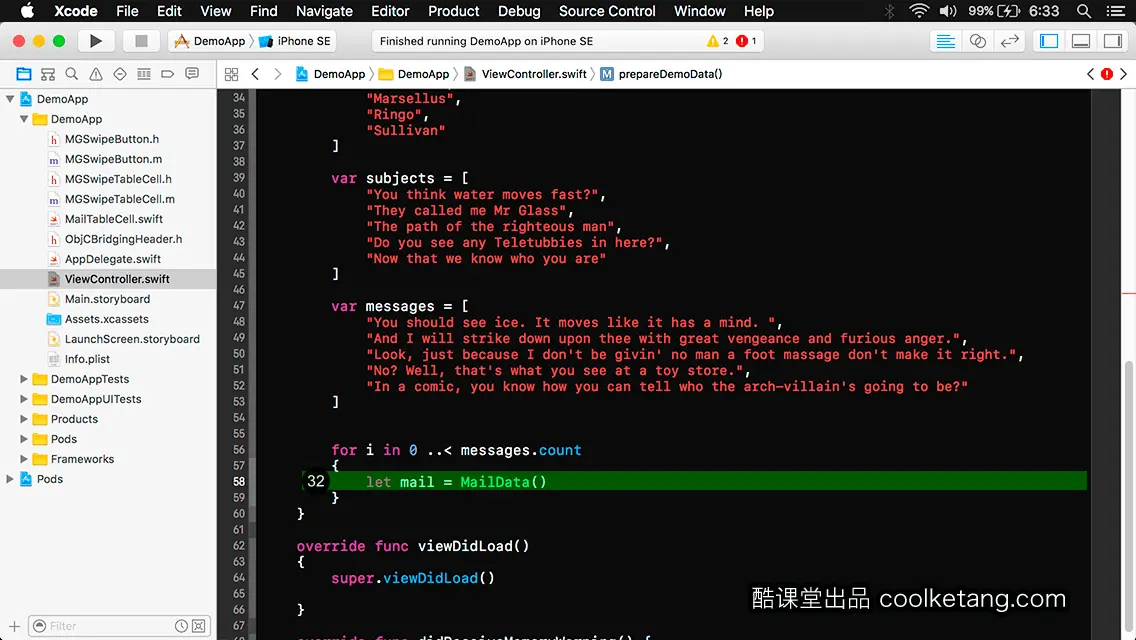Viewport: 1136px width, 640px height.
Task: Click the 32 iteration count badge
Action: 316,481
